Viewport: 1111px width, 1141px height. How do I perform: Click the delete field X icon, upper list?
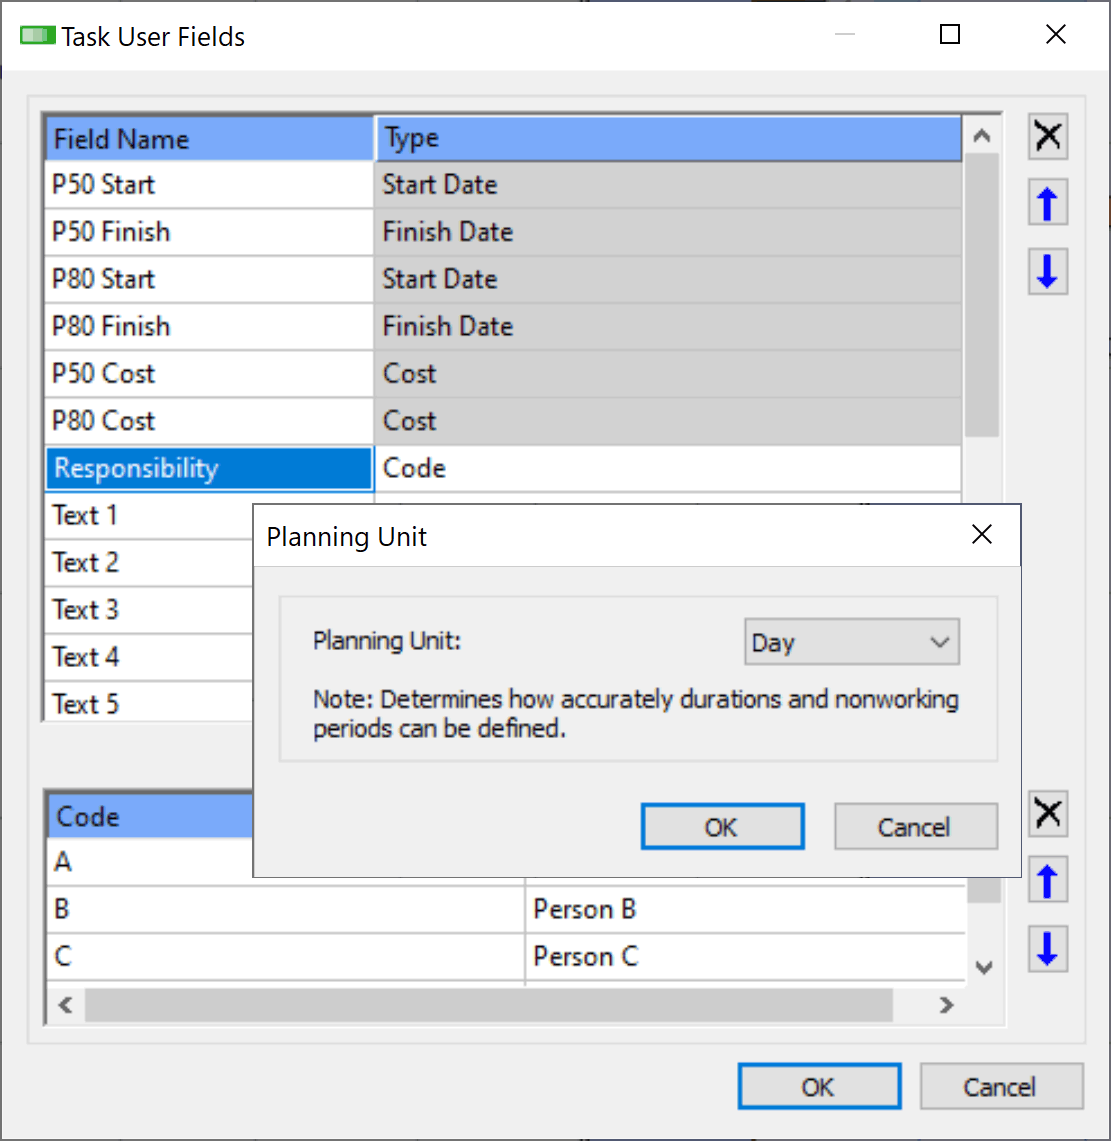(x=1048, y=137)
